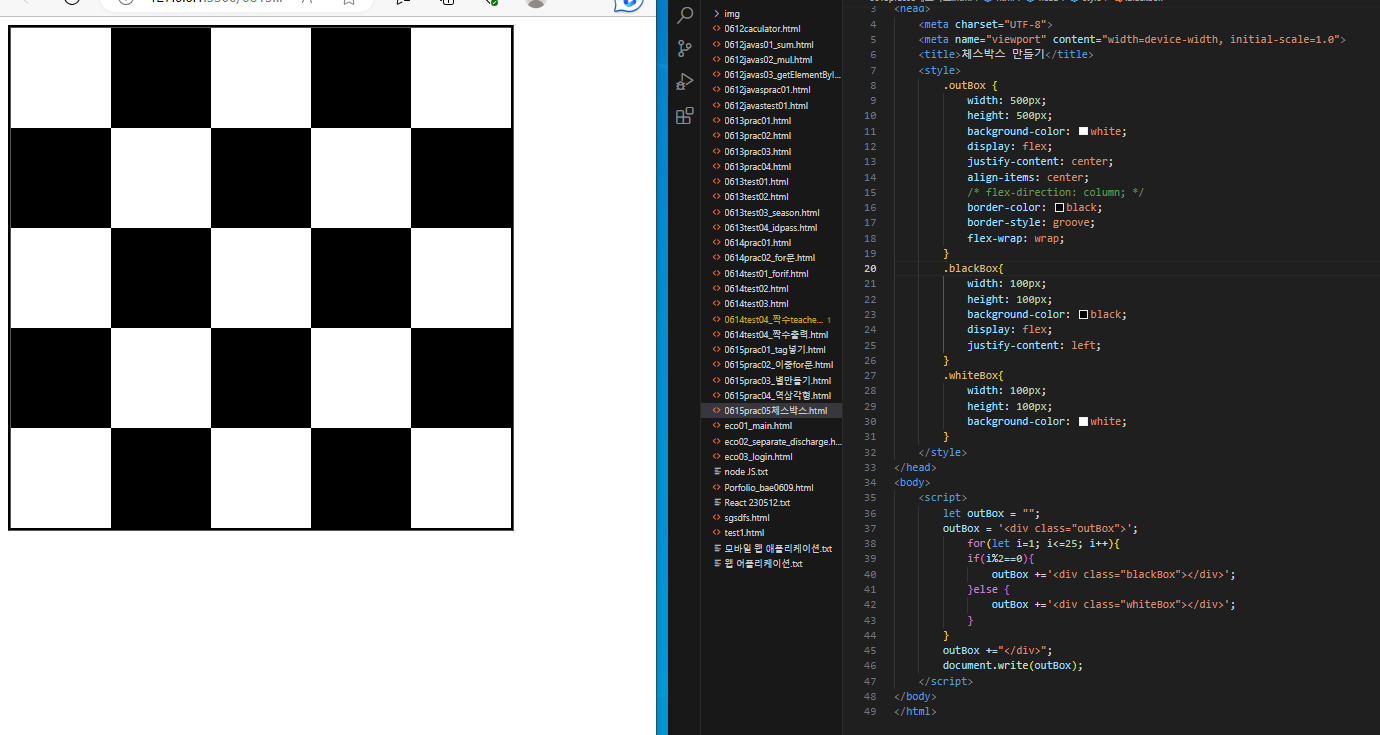Open 0615prac03_별만들기.html

click(777, 380)
